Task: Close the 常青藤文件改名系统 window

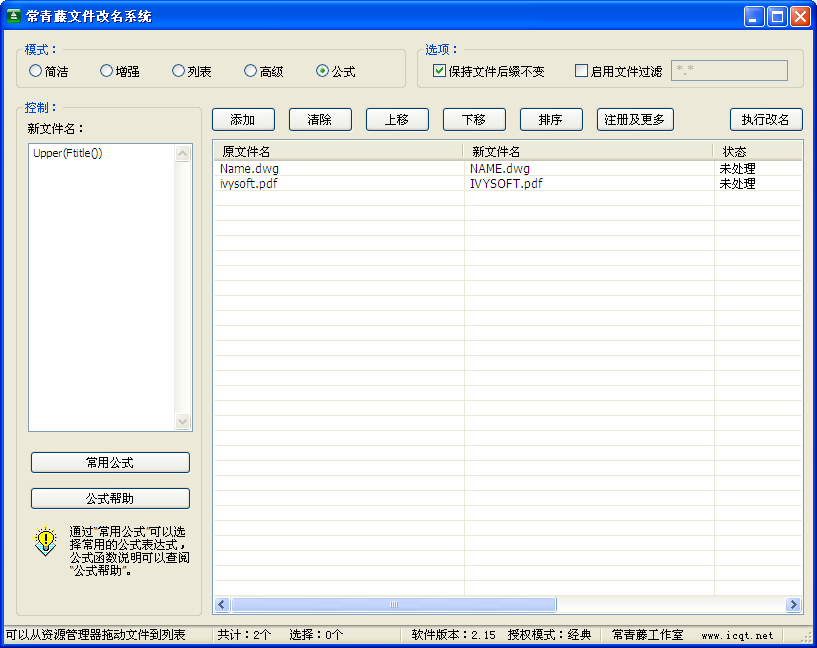Action: point(800,17)
